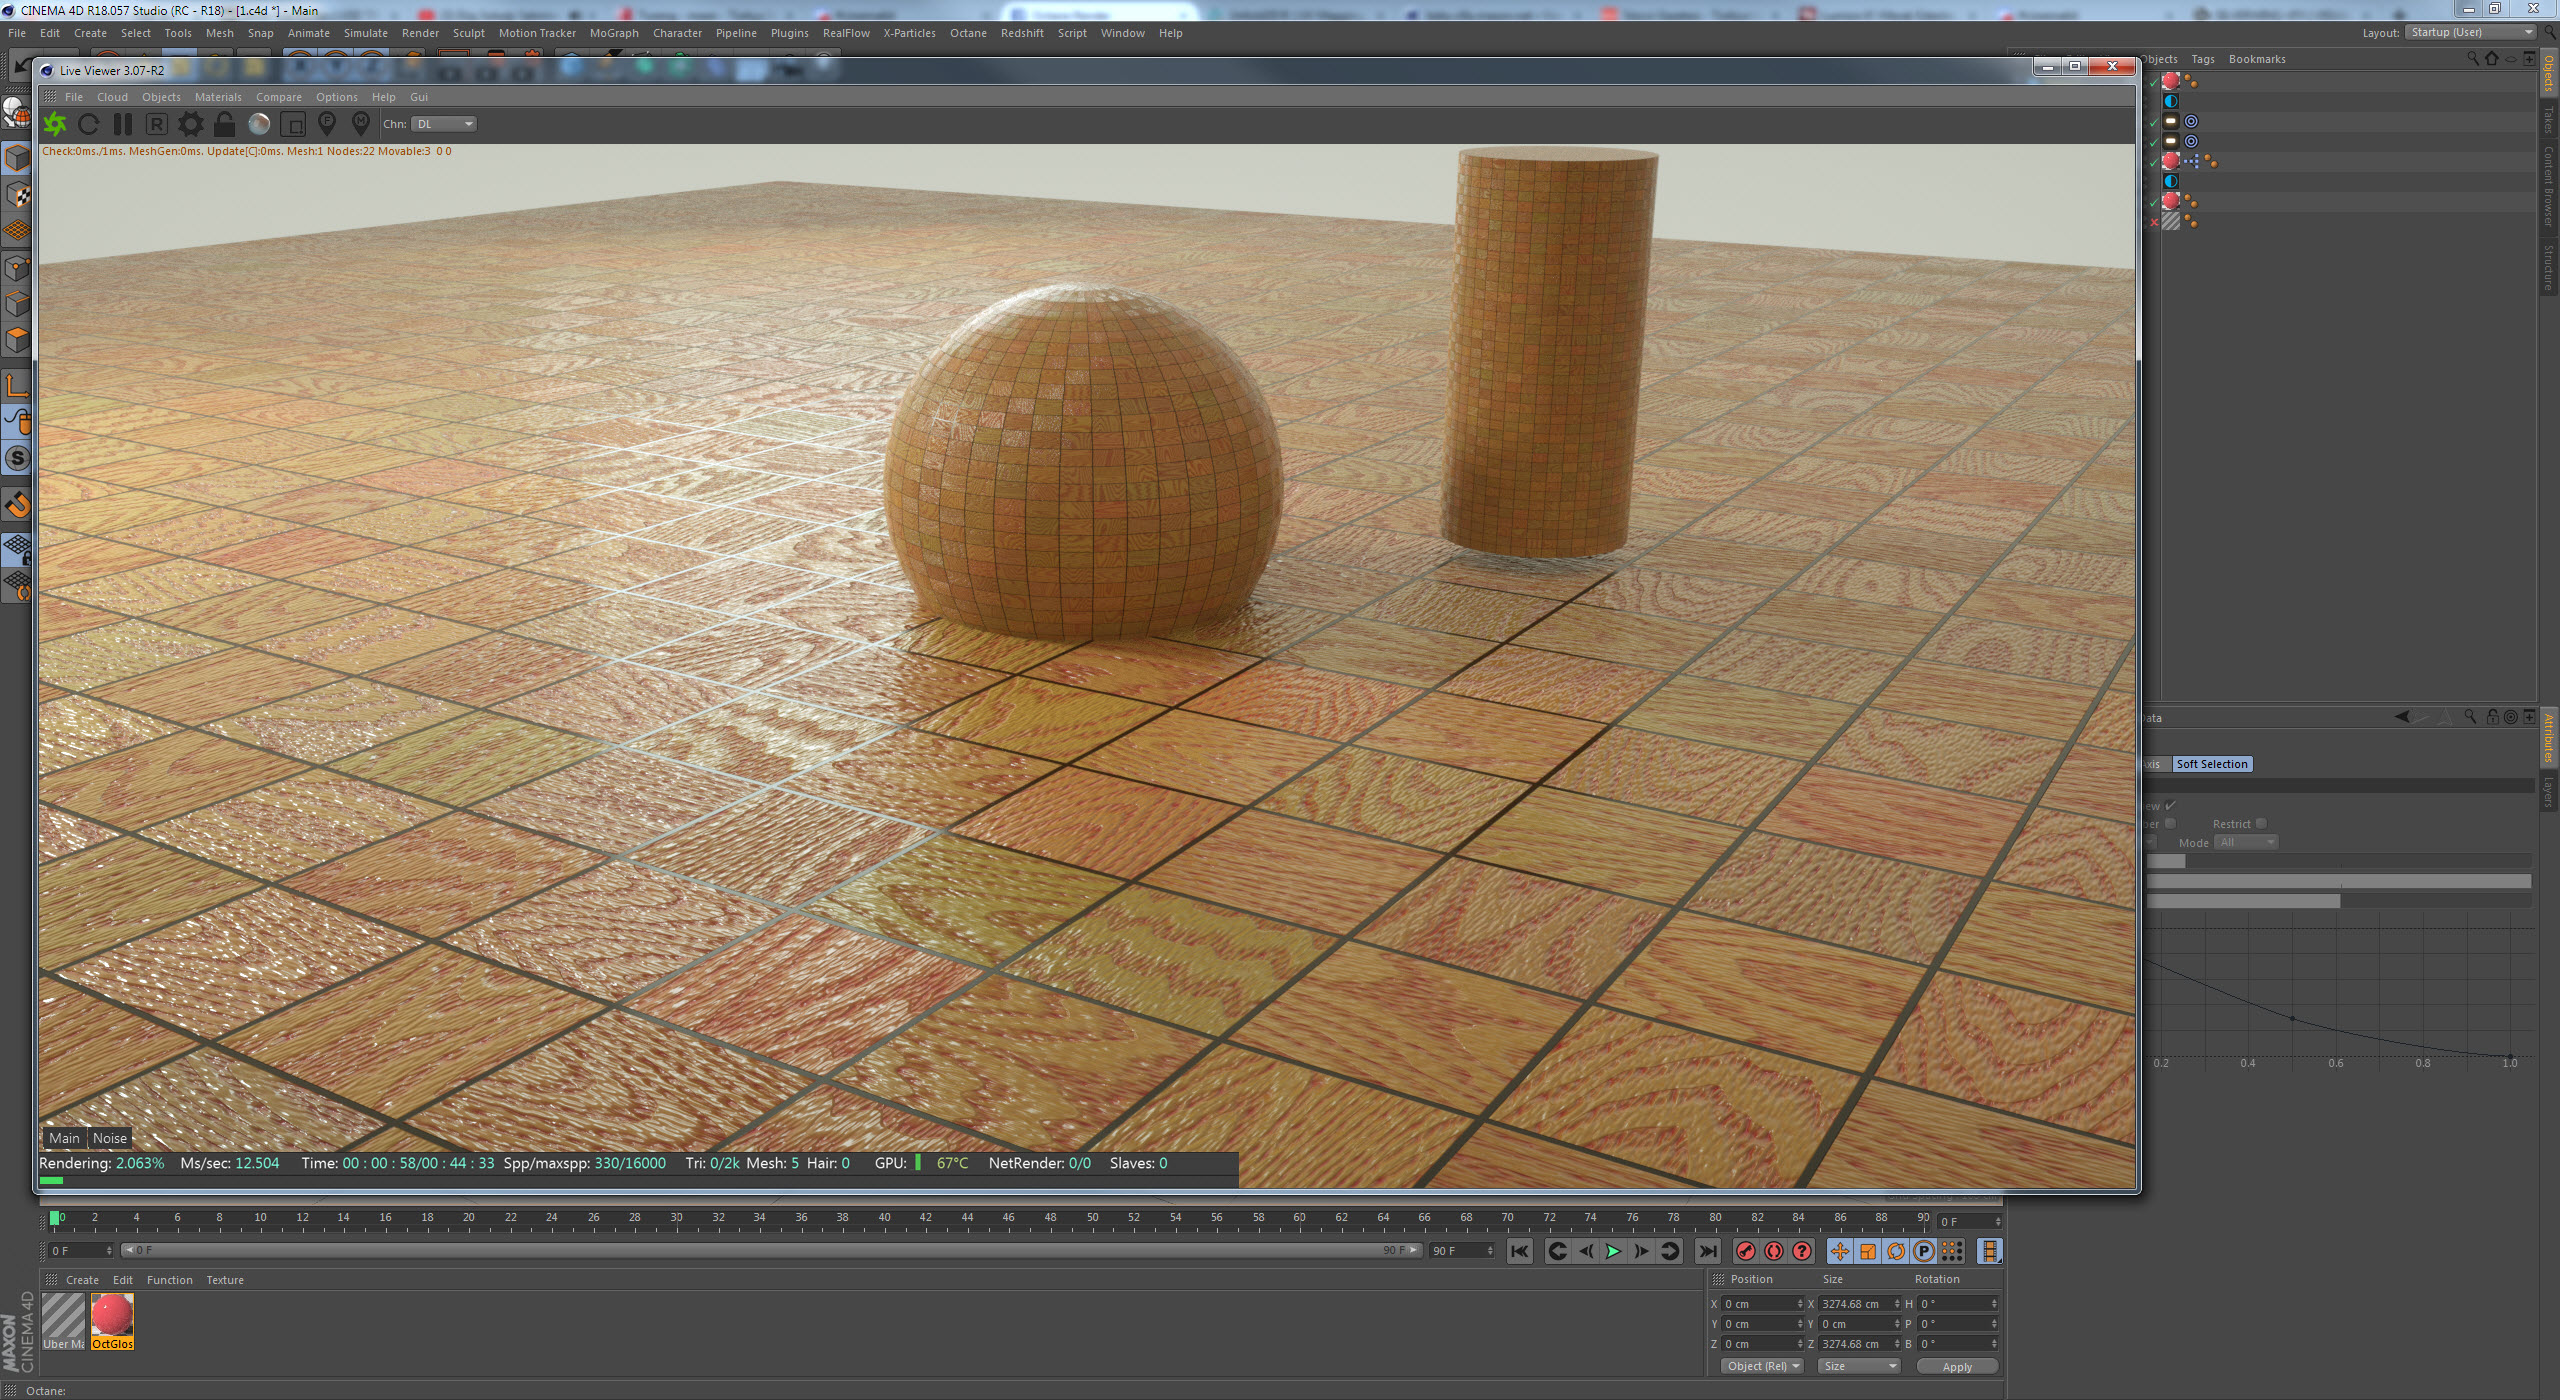Click the Apply button

pos(1957,1367)
